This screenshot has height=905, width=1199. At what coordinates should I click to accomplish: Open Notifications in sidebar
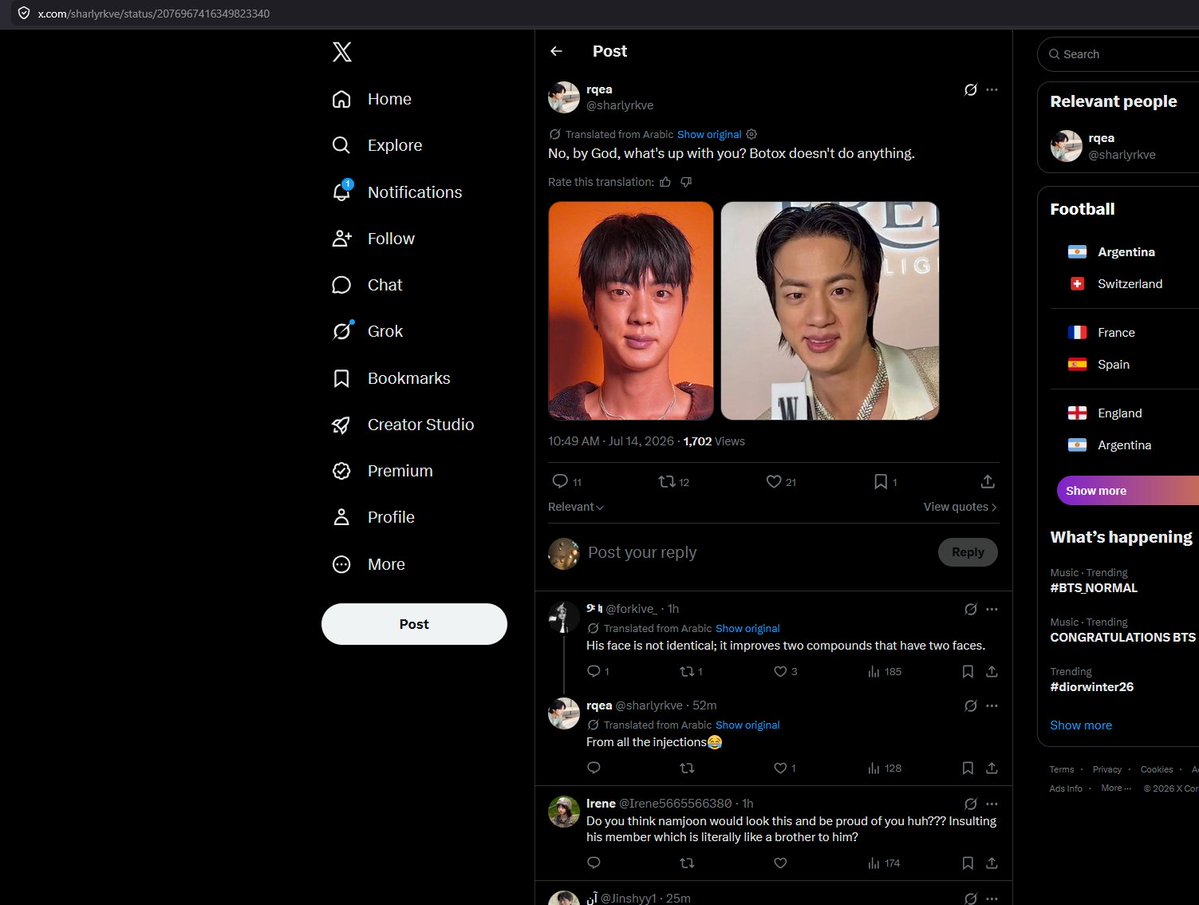tap(398, 192)
